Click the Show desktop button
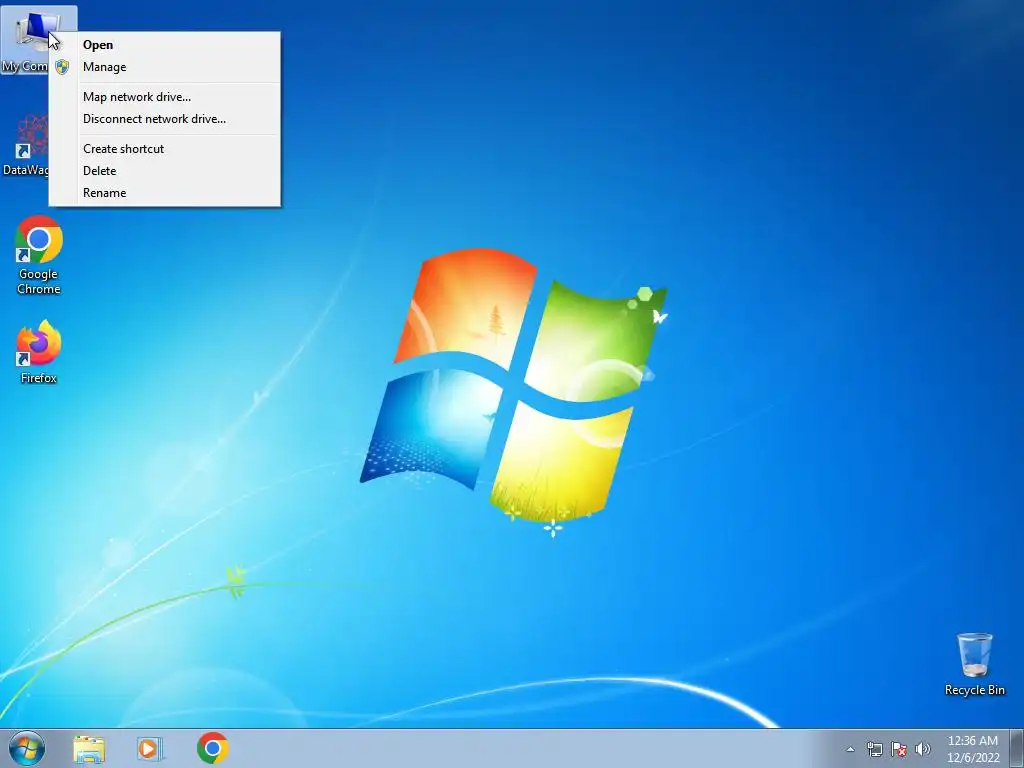 (1017, 748)
